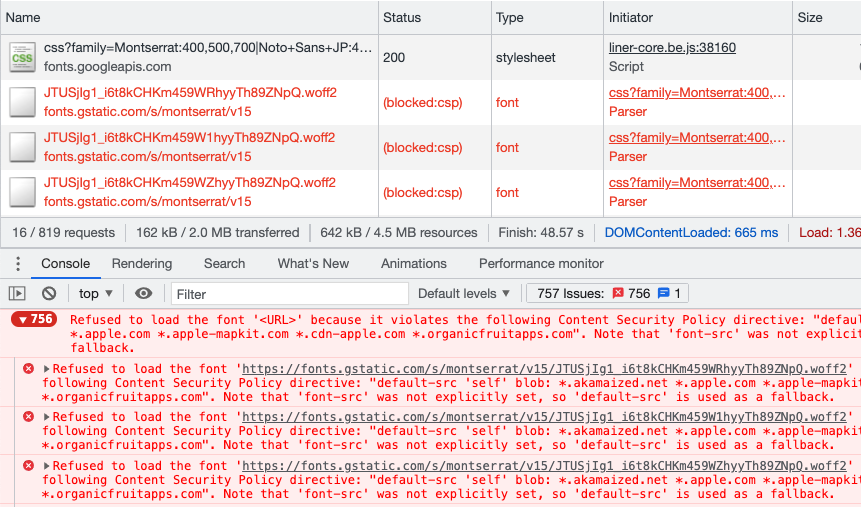Viewport: 861px width, 507px height.
Task: Open the Default levels dropdown
Action: (464, 294)
